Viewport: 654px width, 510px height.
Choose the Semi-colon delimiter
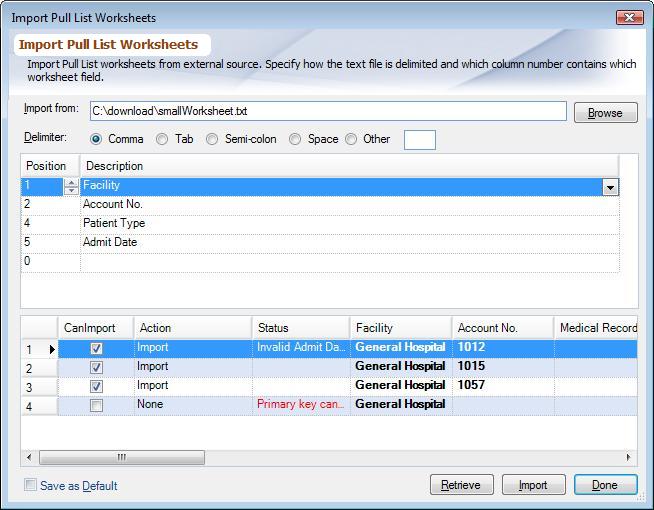click(x=212, y=139)
